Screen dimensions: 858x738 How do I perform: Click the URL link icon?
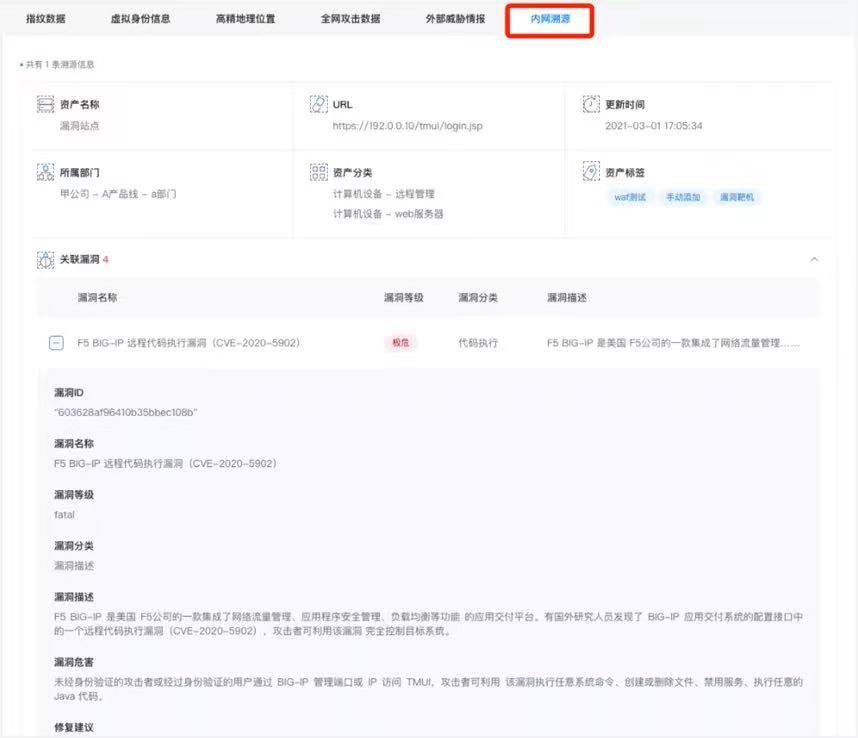318,104
